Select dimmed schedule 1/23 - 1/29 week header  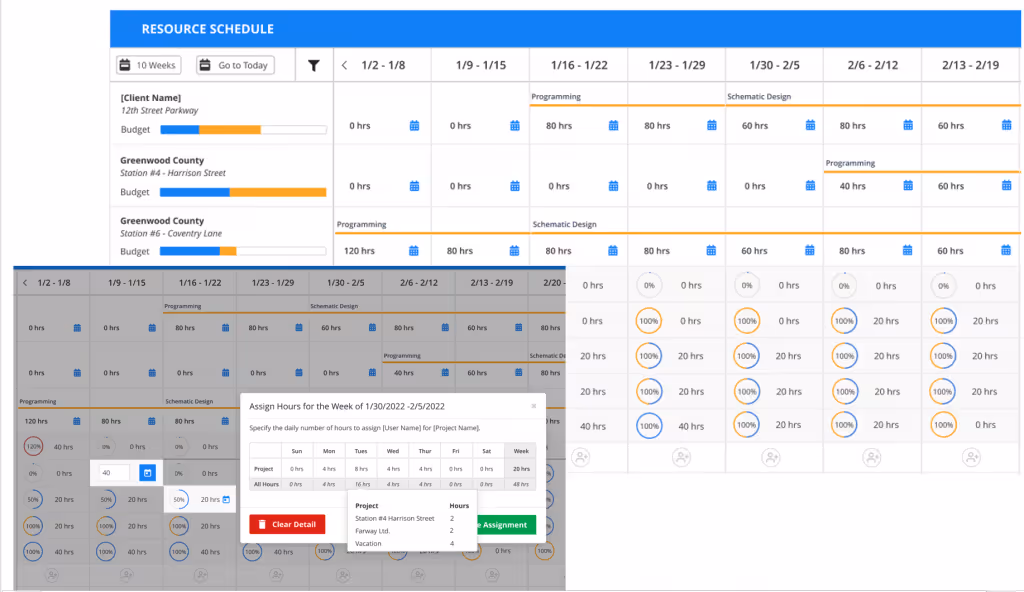point(273,283)
